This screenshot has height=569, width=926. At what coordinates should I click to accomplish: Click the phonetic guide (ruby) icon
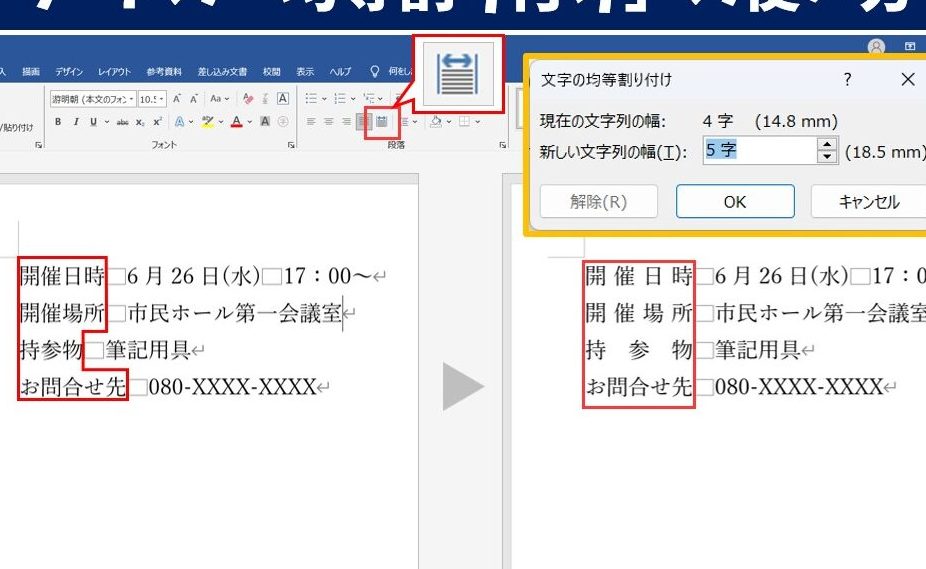[x=265, y=99]
